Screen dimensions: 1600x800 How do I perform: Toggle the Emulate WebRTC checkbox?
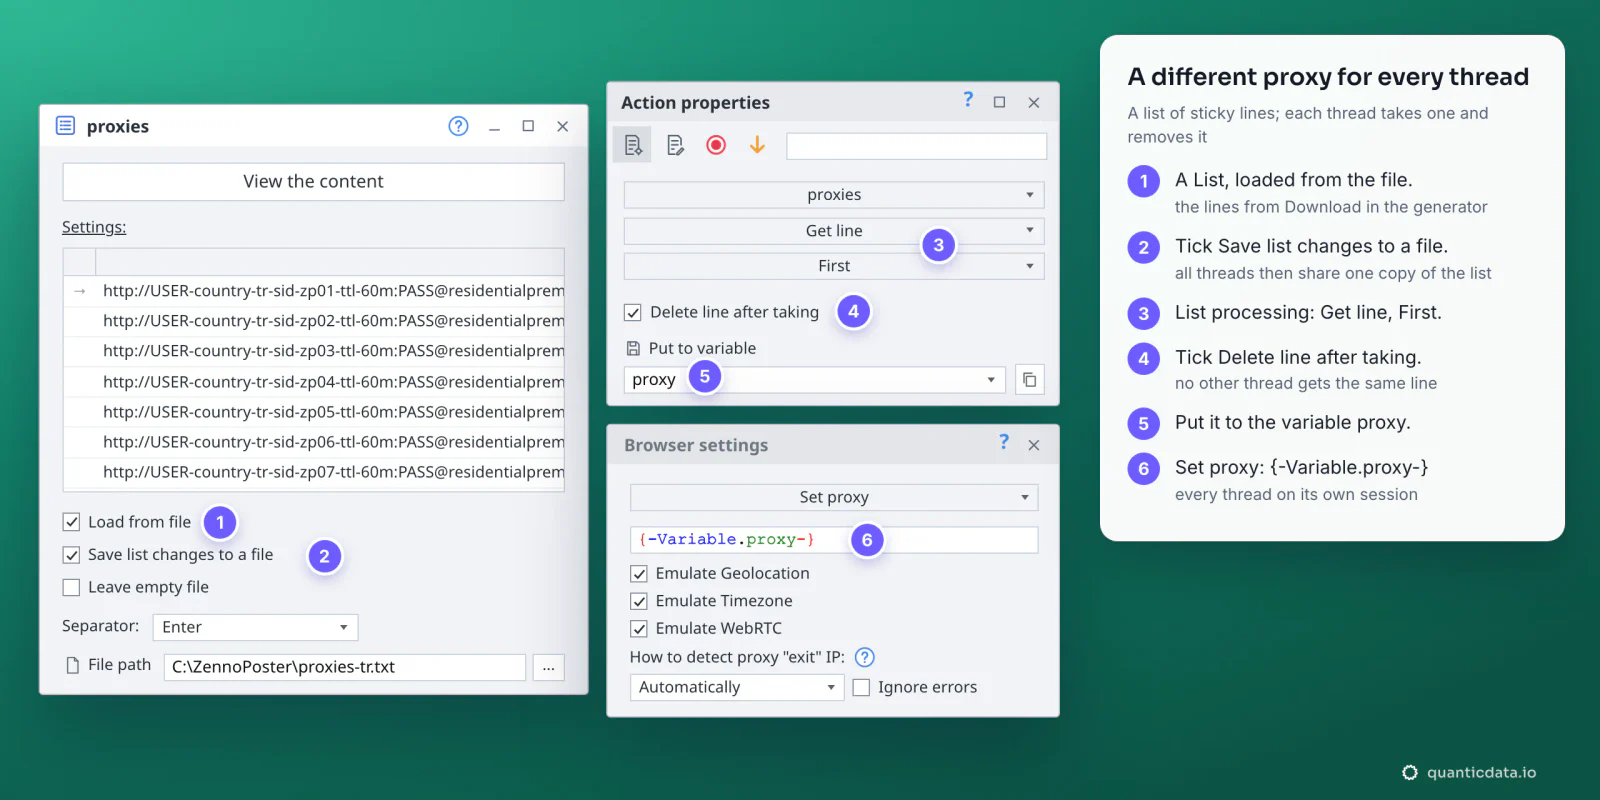coord(639,629)
